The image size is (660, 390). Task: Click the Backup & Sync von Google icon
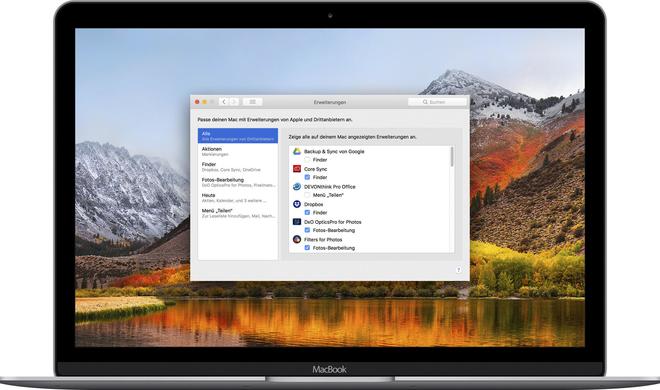point(297,151)
